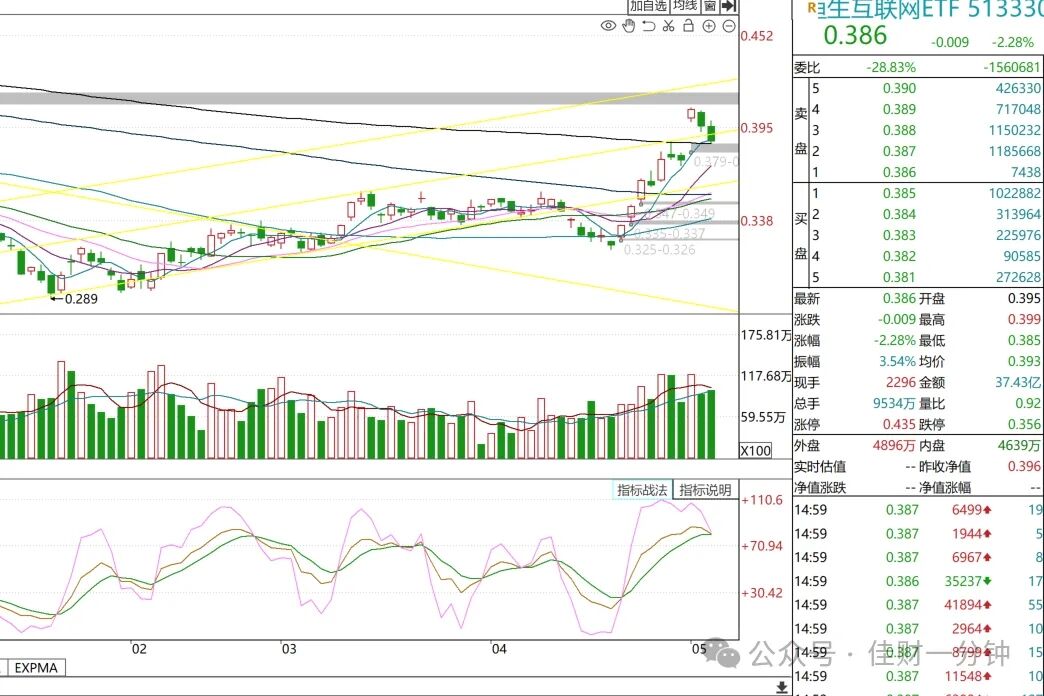The height and width of the screenshot is (696, 1044).
Task: Select the hand pan tool
Action: pyautogui.click(x=629, y=26)
